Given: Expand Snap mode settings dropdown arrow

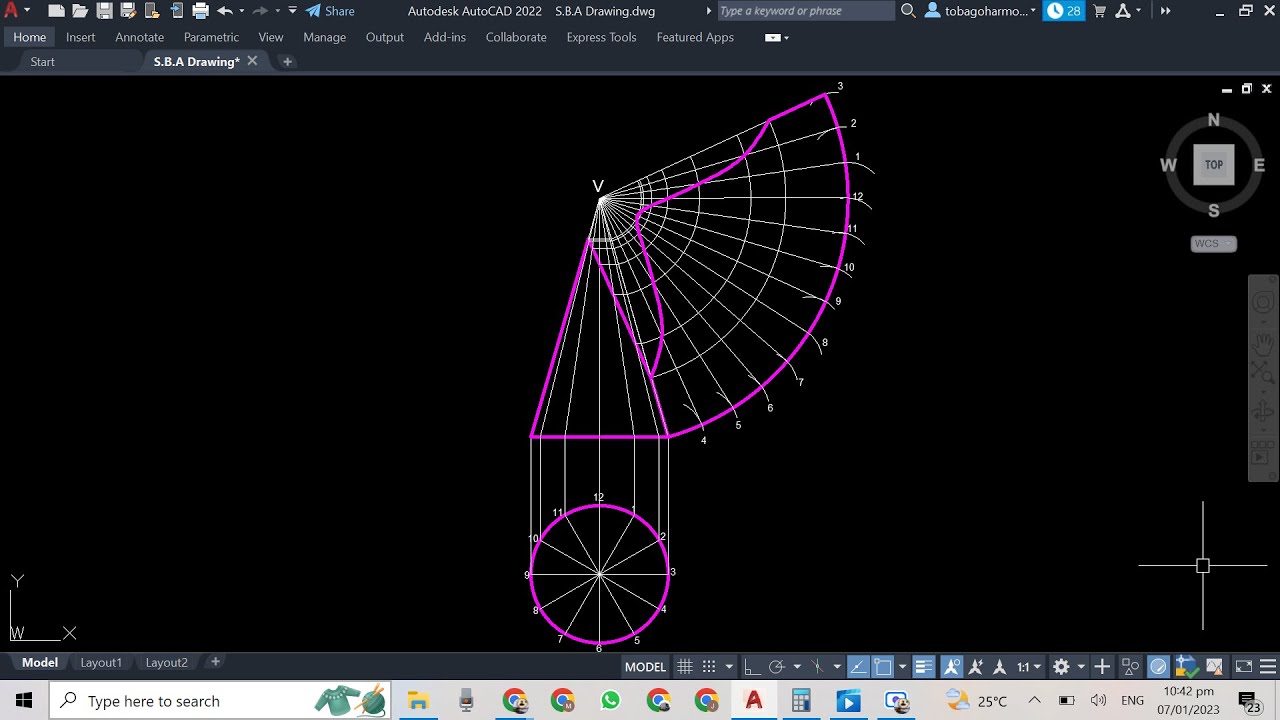Looking at the screenshot, I should 729,667.
